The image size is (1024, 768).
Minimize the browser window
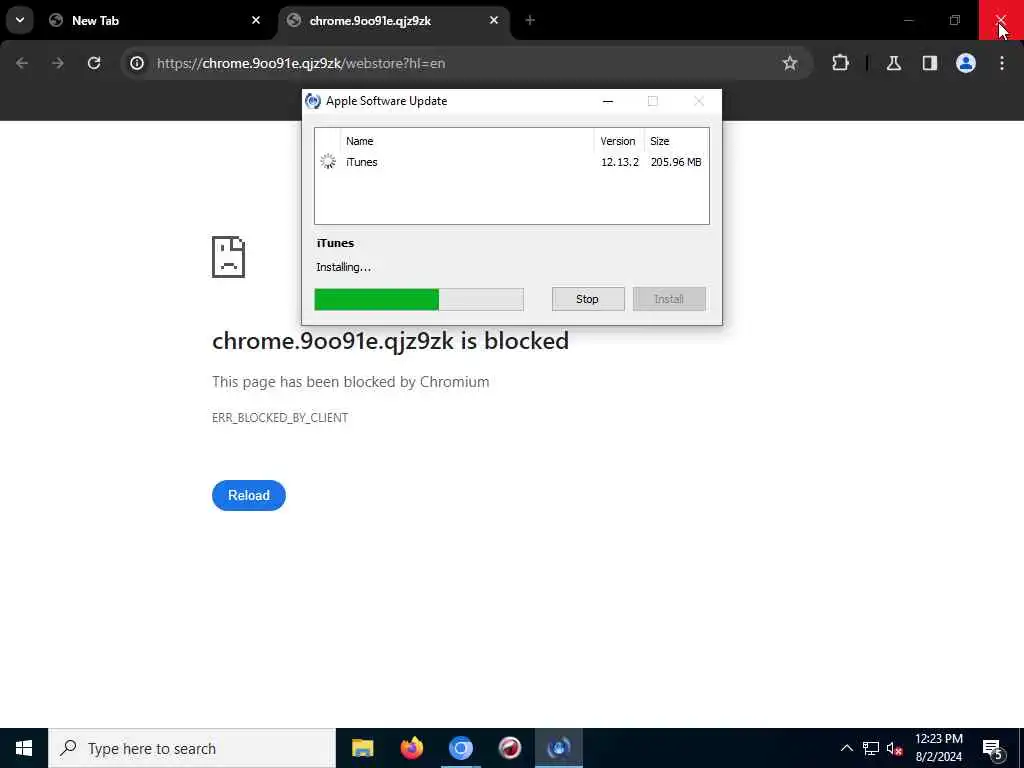908,20
